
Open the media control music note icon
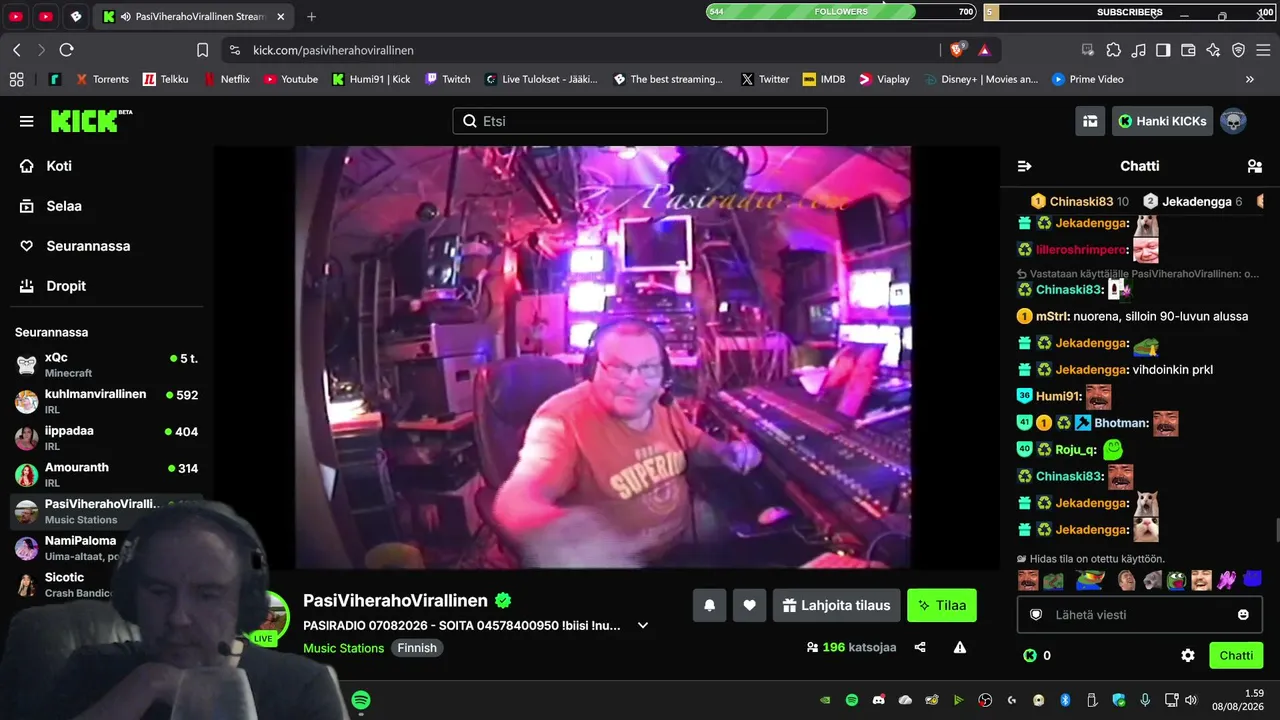coord(1138,50)
